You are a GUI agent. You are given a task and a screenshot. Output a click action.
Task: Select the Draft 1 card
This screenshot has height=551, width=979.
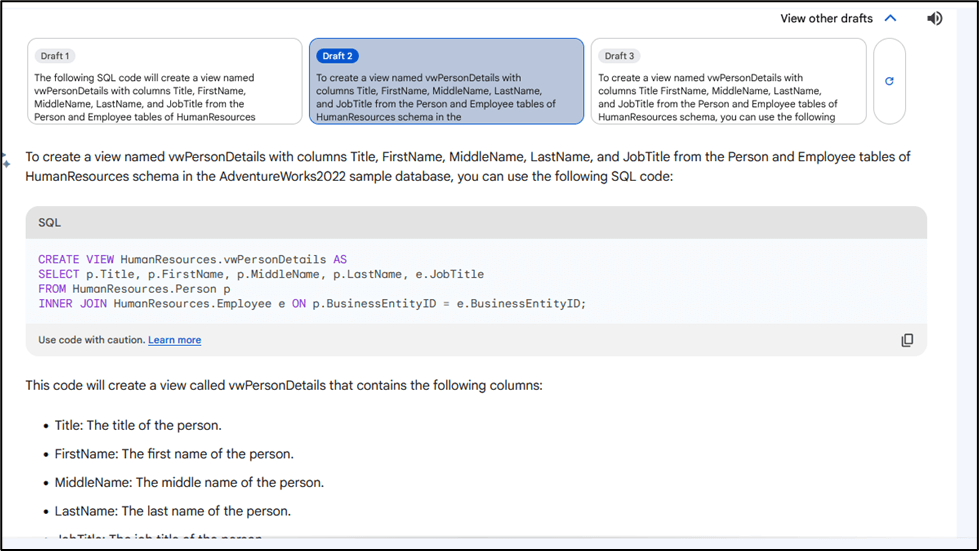click(x=165, y=81)
